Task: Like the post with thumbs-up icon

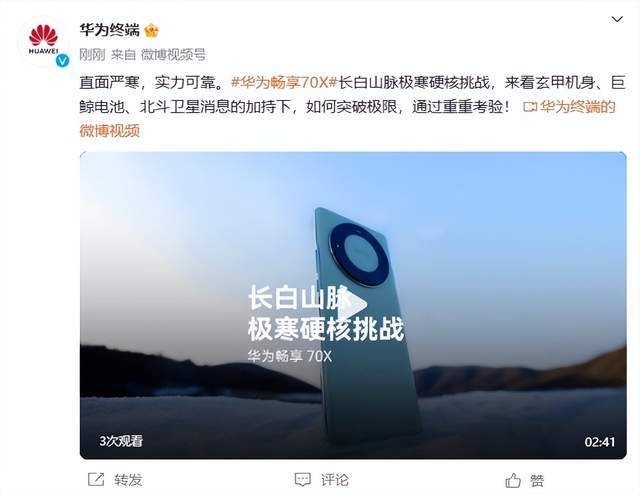Action: click(513, 480)
